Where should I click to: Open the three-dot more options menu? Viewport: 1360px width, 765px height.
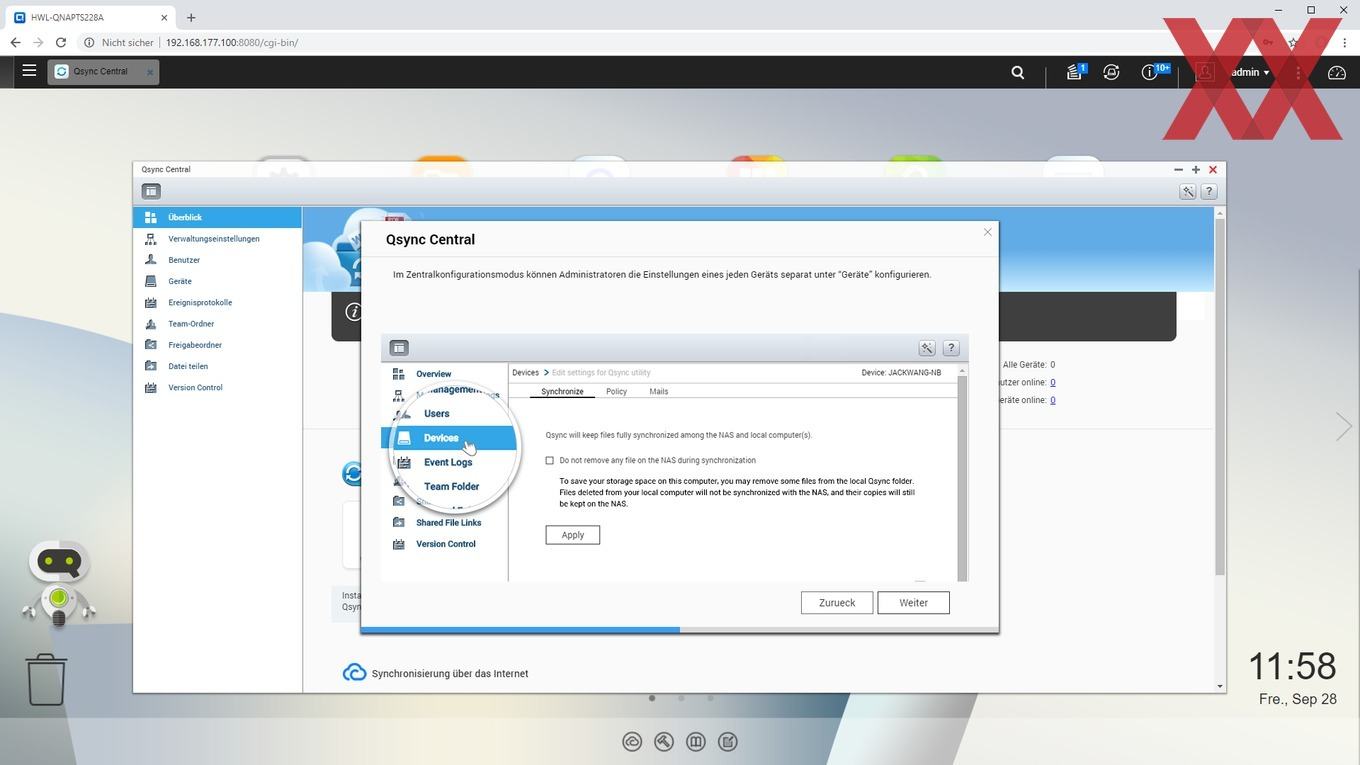coord(1298,72)
